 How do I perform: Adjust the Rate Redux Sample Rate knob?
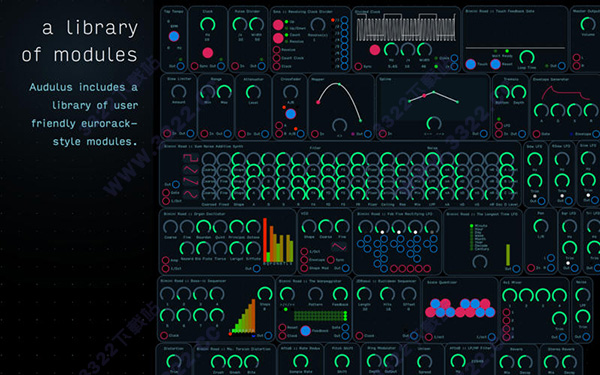tap(300, 361)
